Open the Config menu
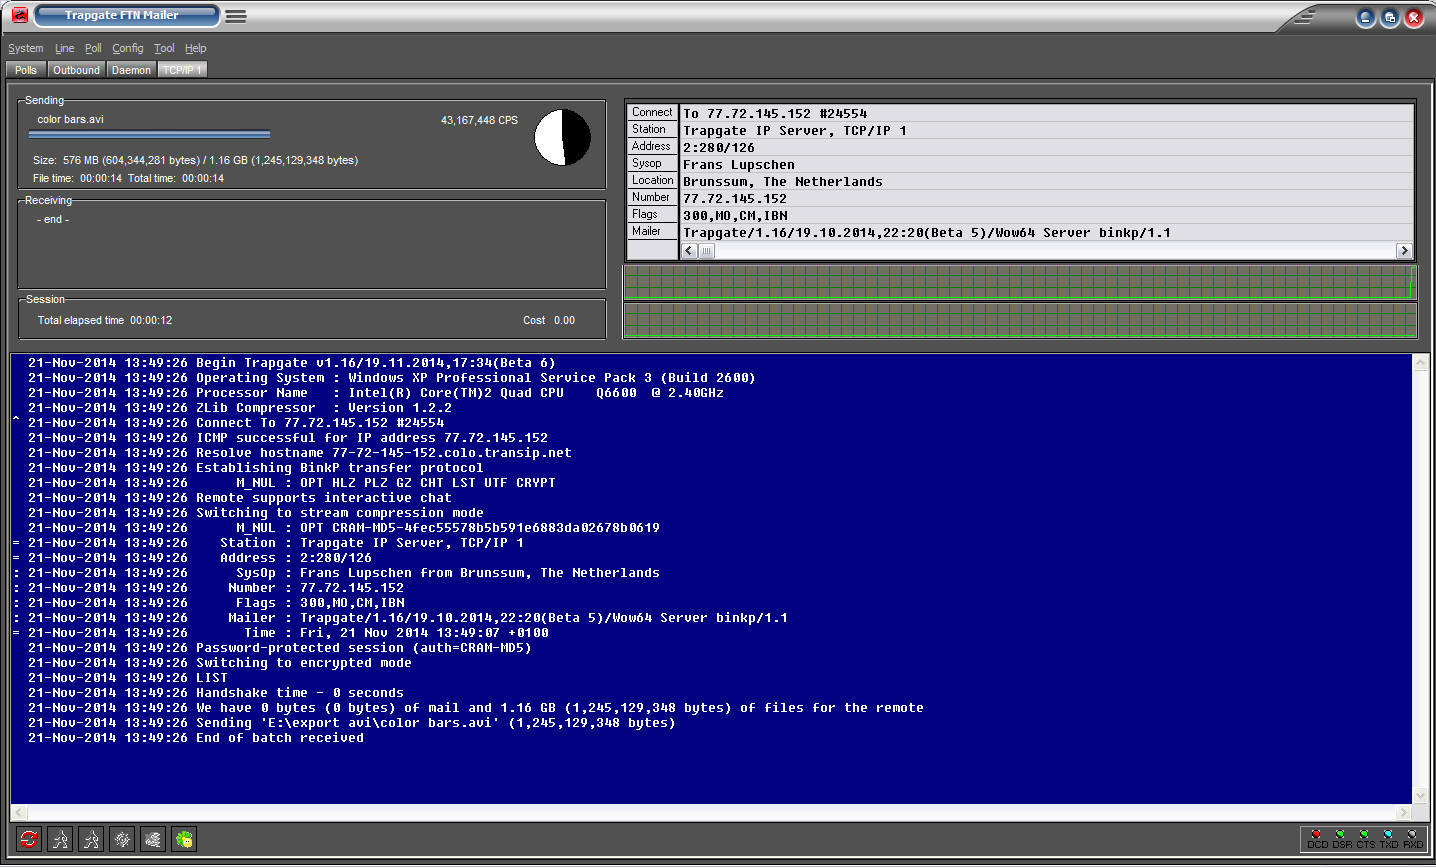This screenshot has width=1436, height=868. click(x=127, y=48)
